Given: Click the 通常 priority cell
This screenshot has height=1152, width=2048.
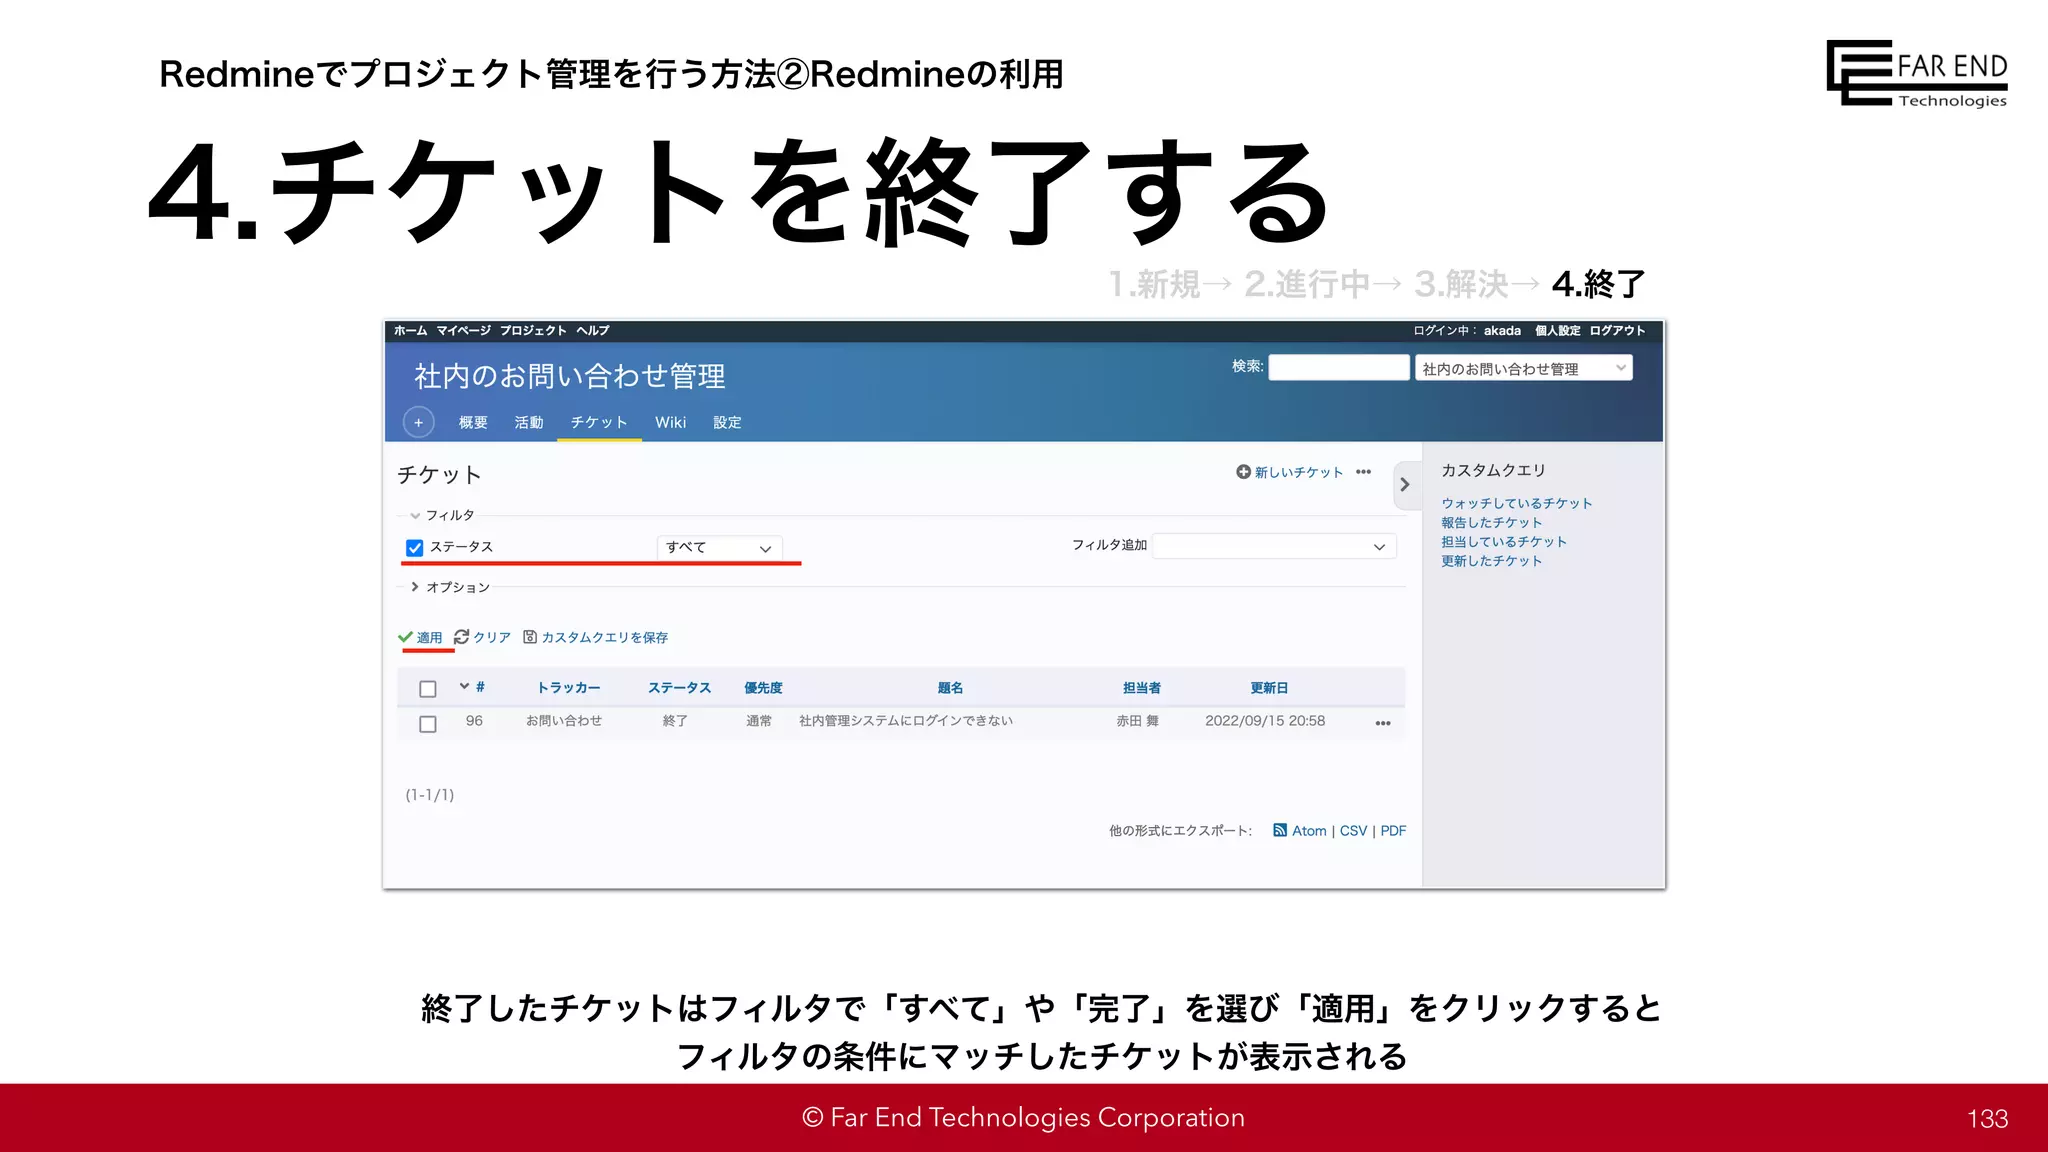Looking at the screenshot, I should pos(759,721).
